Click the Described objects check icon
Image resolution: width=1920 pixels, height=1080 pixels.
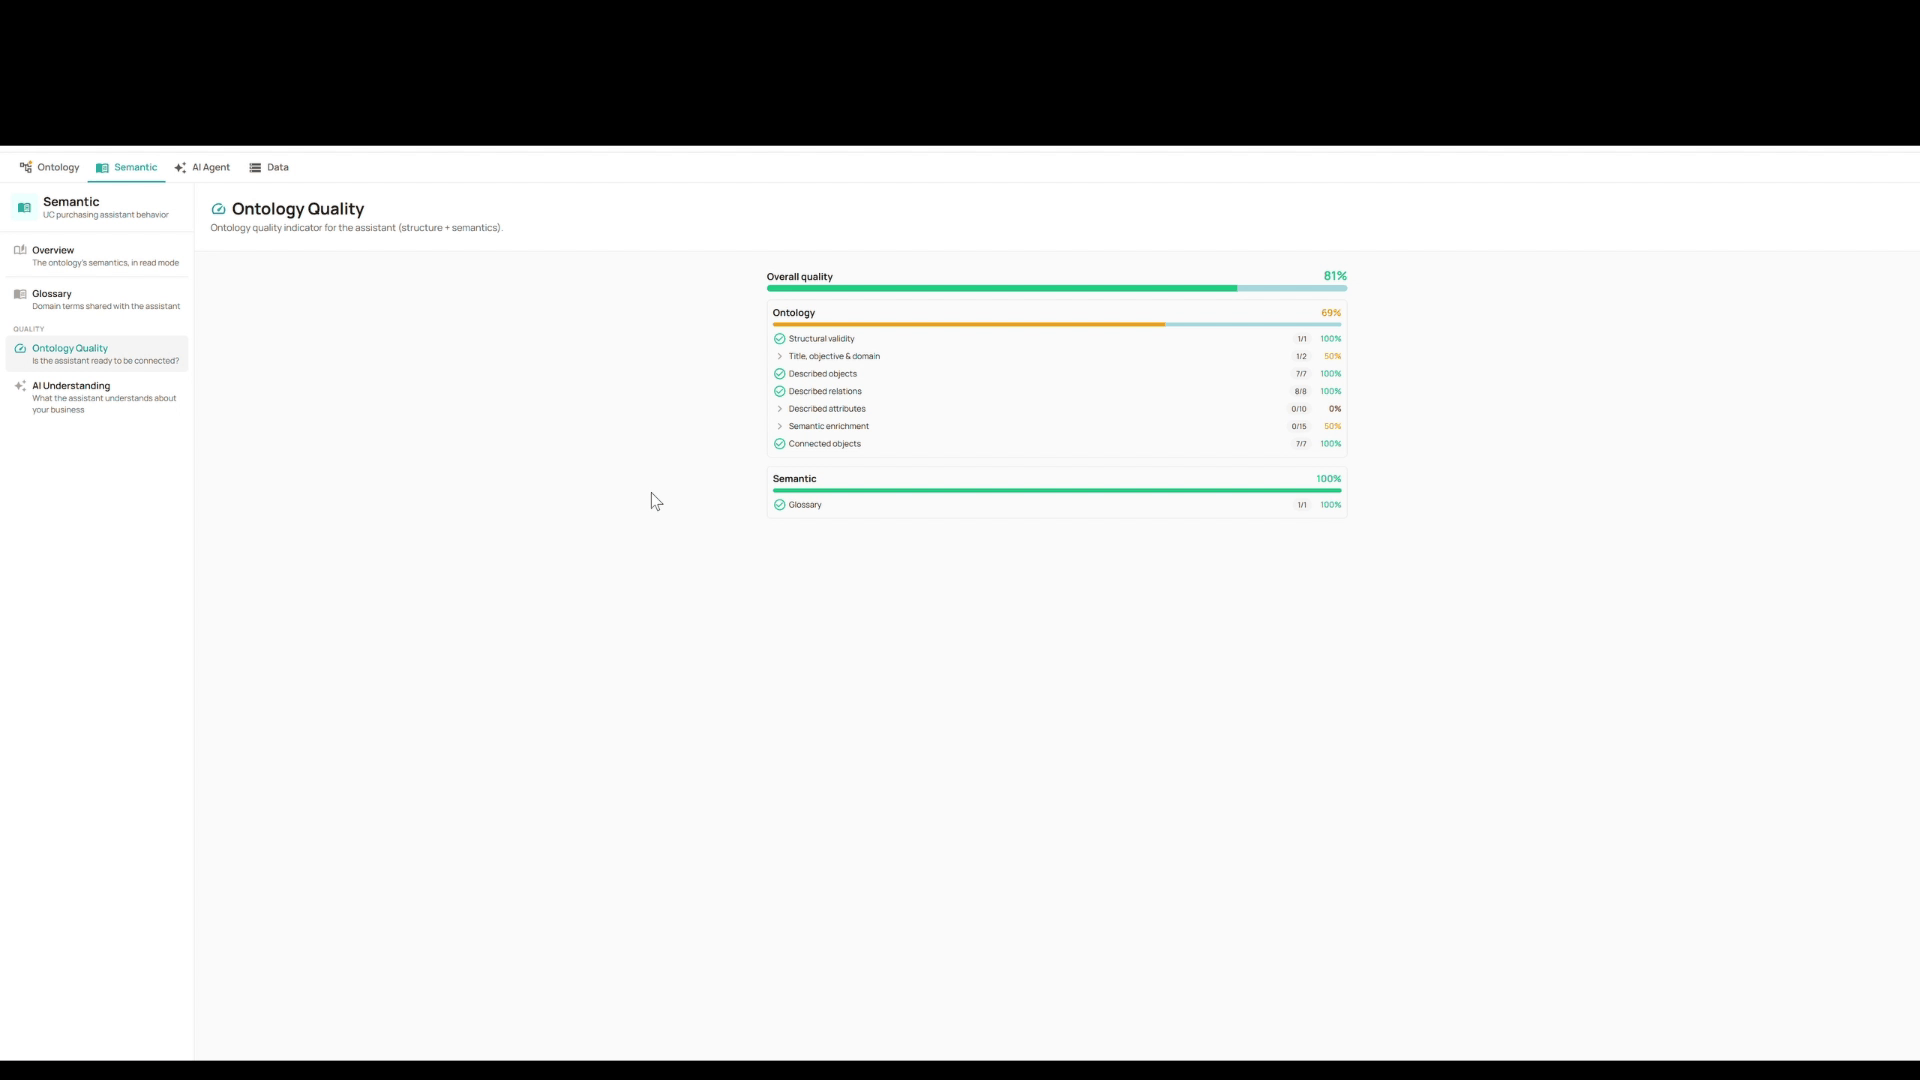780,374
